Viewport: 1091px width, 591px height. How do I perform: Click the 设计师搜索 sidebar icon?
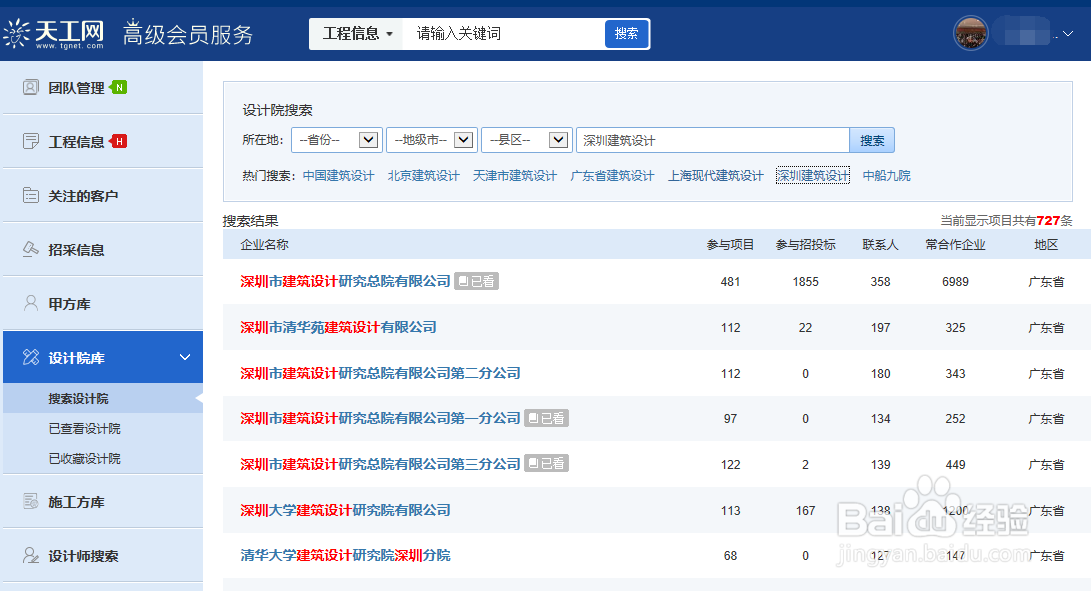tap(31, 555)
